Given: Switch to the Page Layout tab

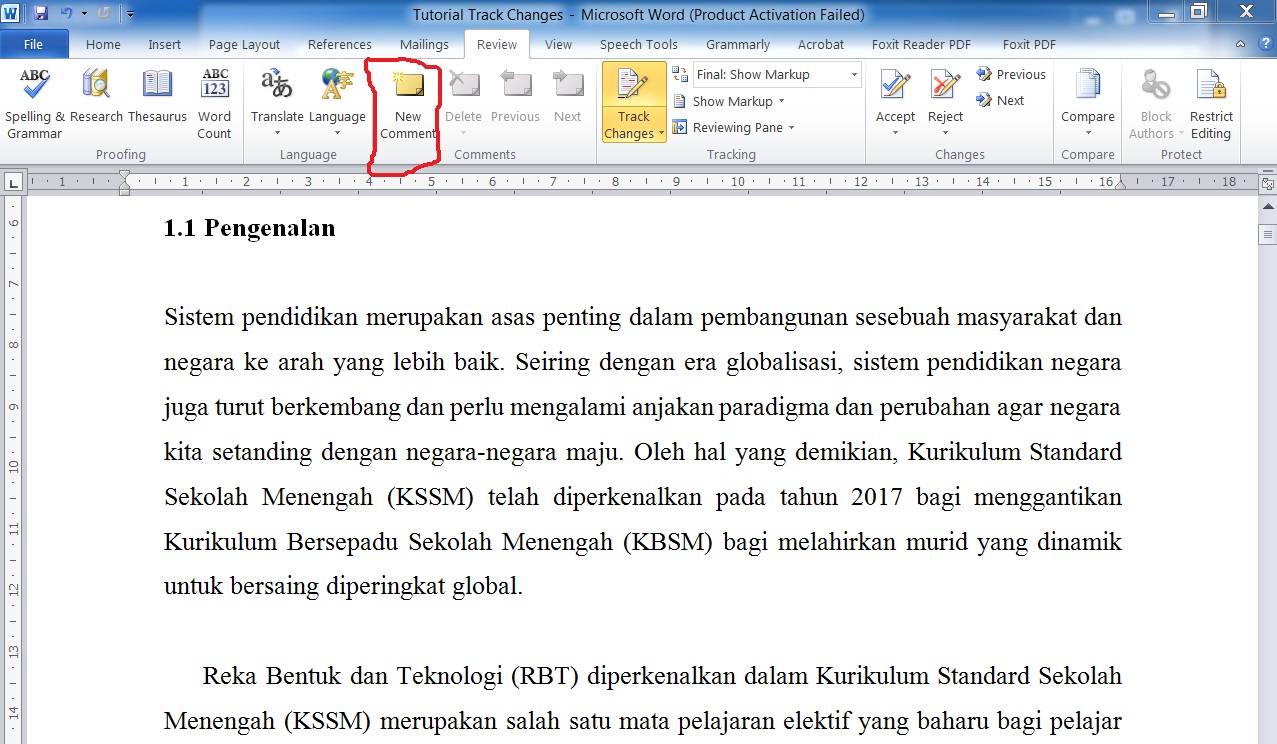Looking at the screenshot, I should click(x=244, y=45).
